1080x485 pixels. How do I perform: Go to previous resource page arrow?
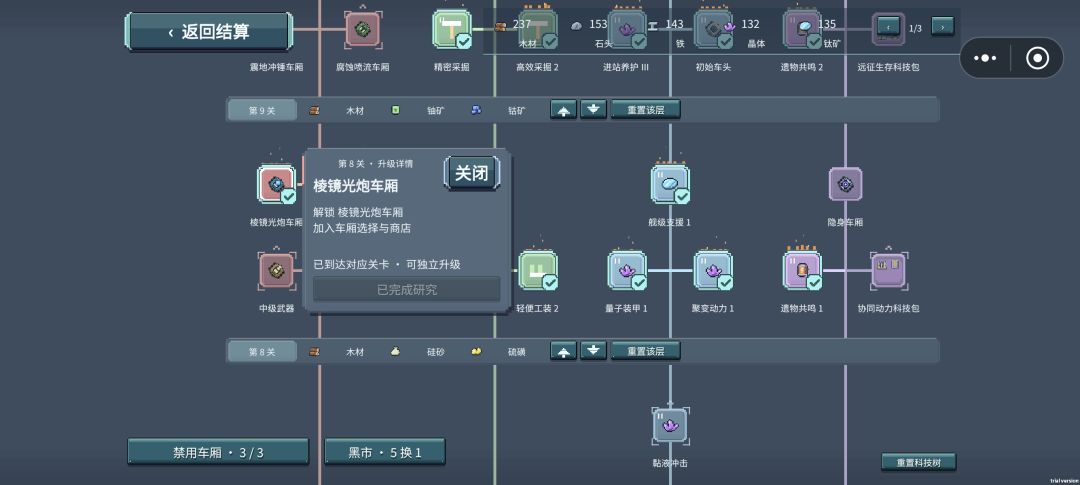click(x=888, y=27)
